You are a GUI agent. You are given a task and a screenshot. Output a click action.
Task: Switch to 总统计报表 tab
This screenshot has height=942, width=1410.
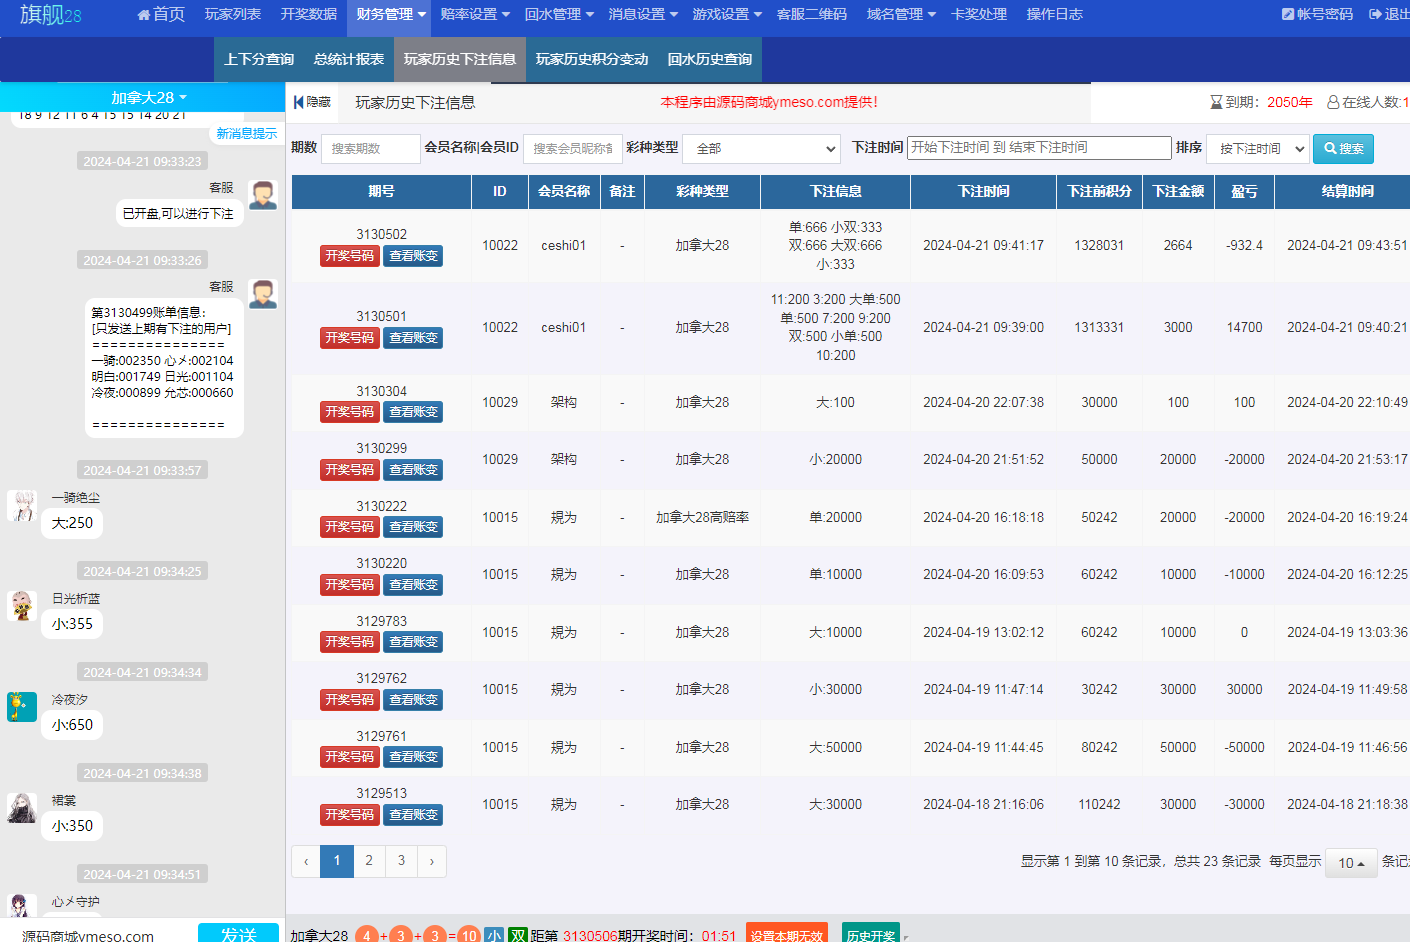point(349,60)
